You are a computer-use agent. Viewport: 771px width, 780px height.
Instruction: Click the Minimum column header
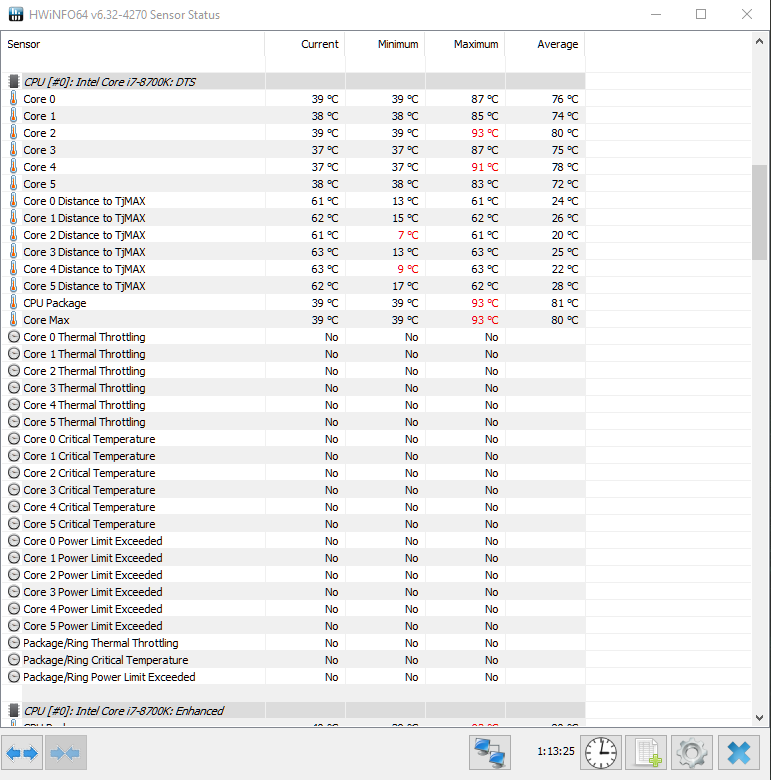pyautogui.click(x=385, y=44)
